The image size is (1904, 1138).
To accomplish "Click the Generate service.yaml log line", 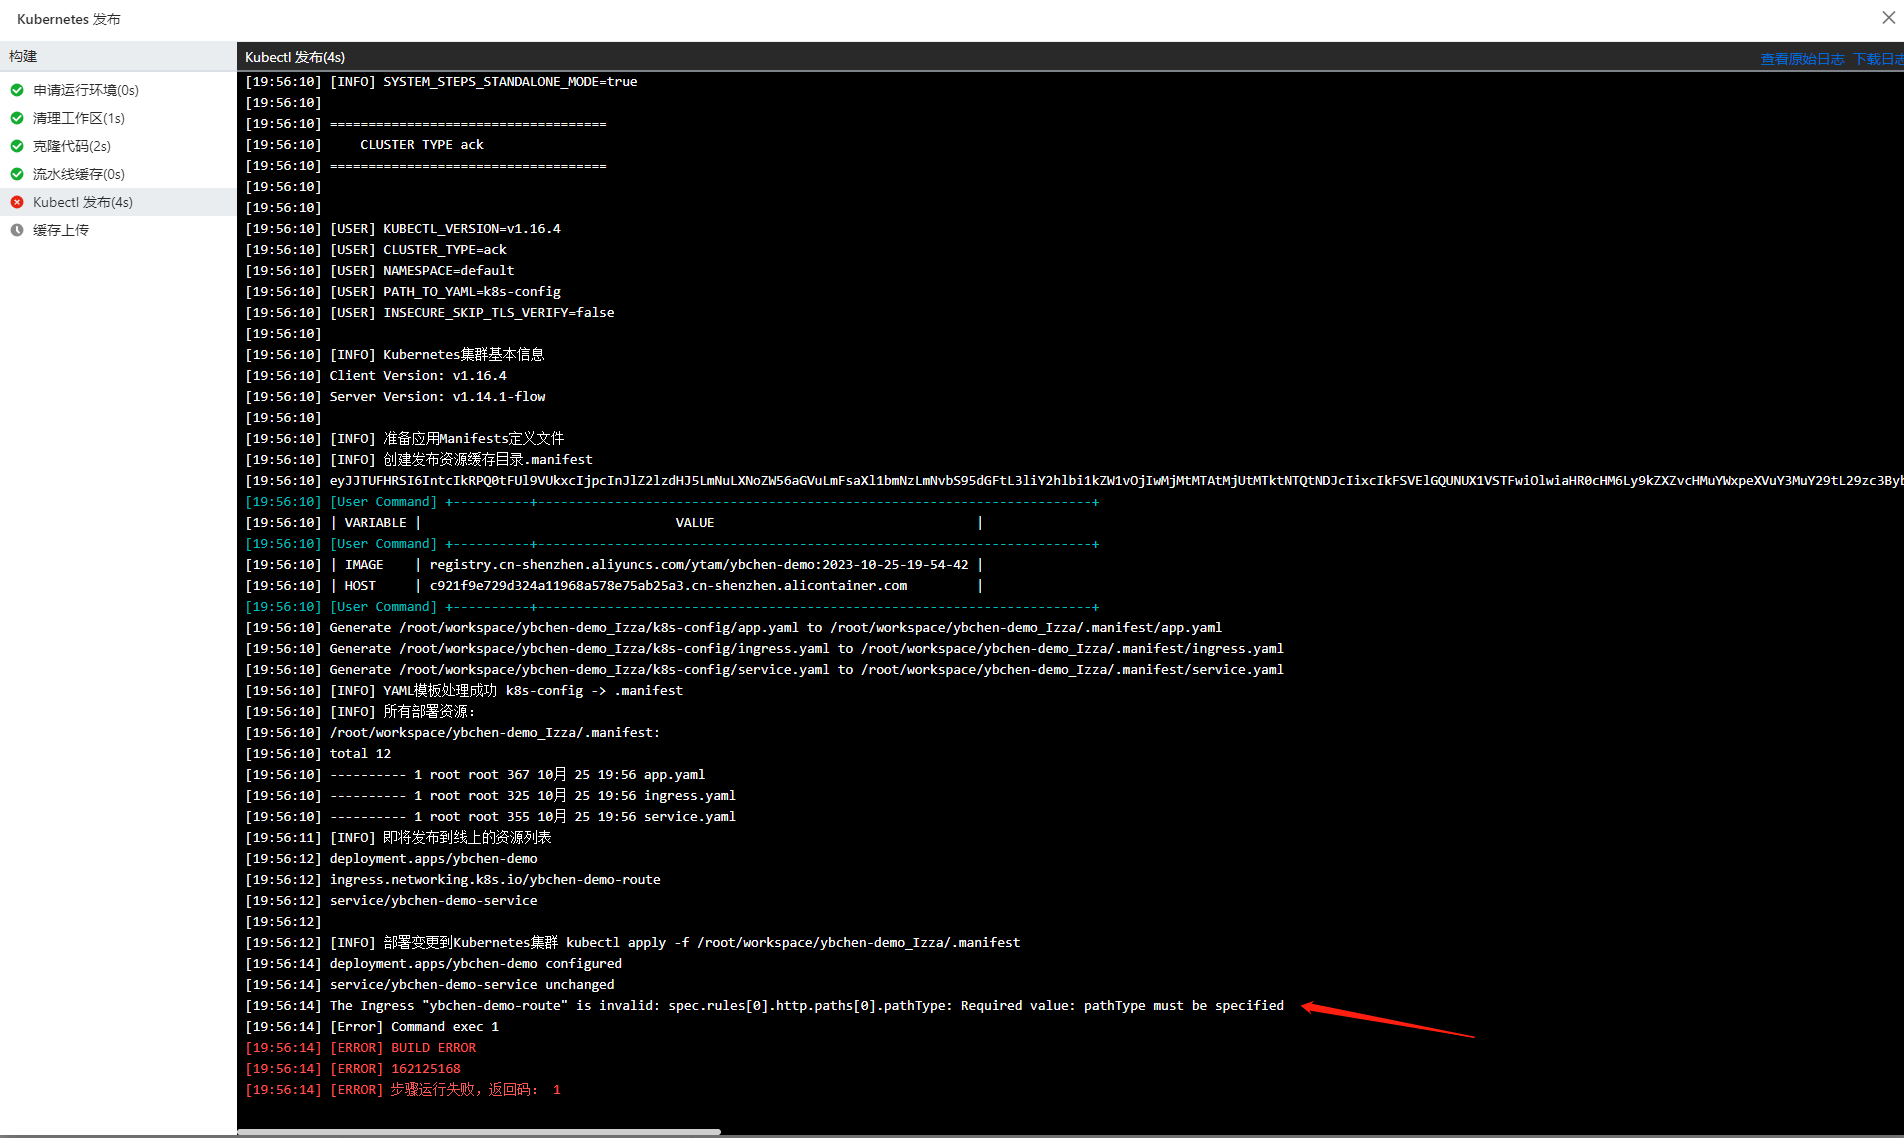I will [x=765, y=670].
